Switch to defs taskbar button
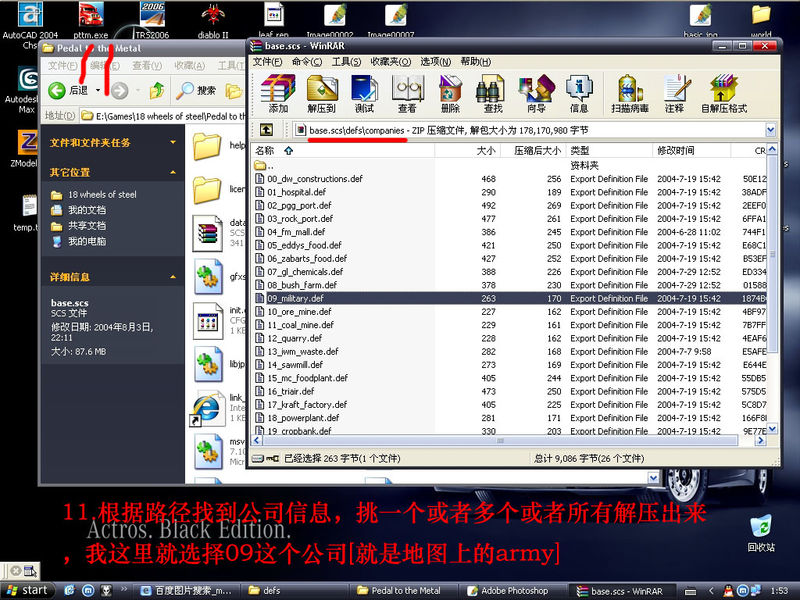The image size is (800, 600). [294, 590]
